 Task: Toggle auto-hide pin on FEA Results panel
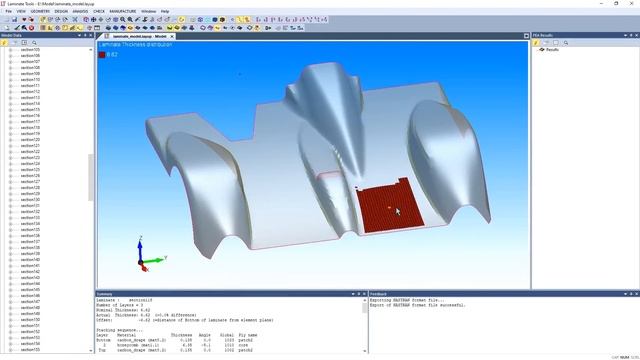coord(631,36)
